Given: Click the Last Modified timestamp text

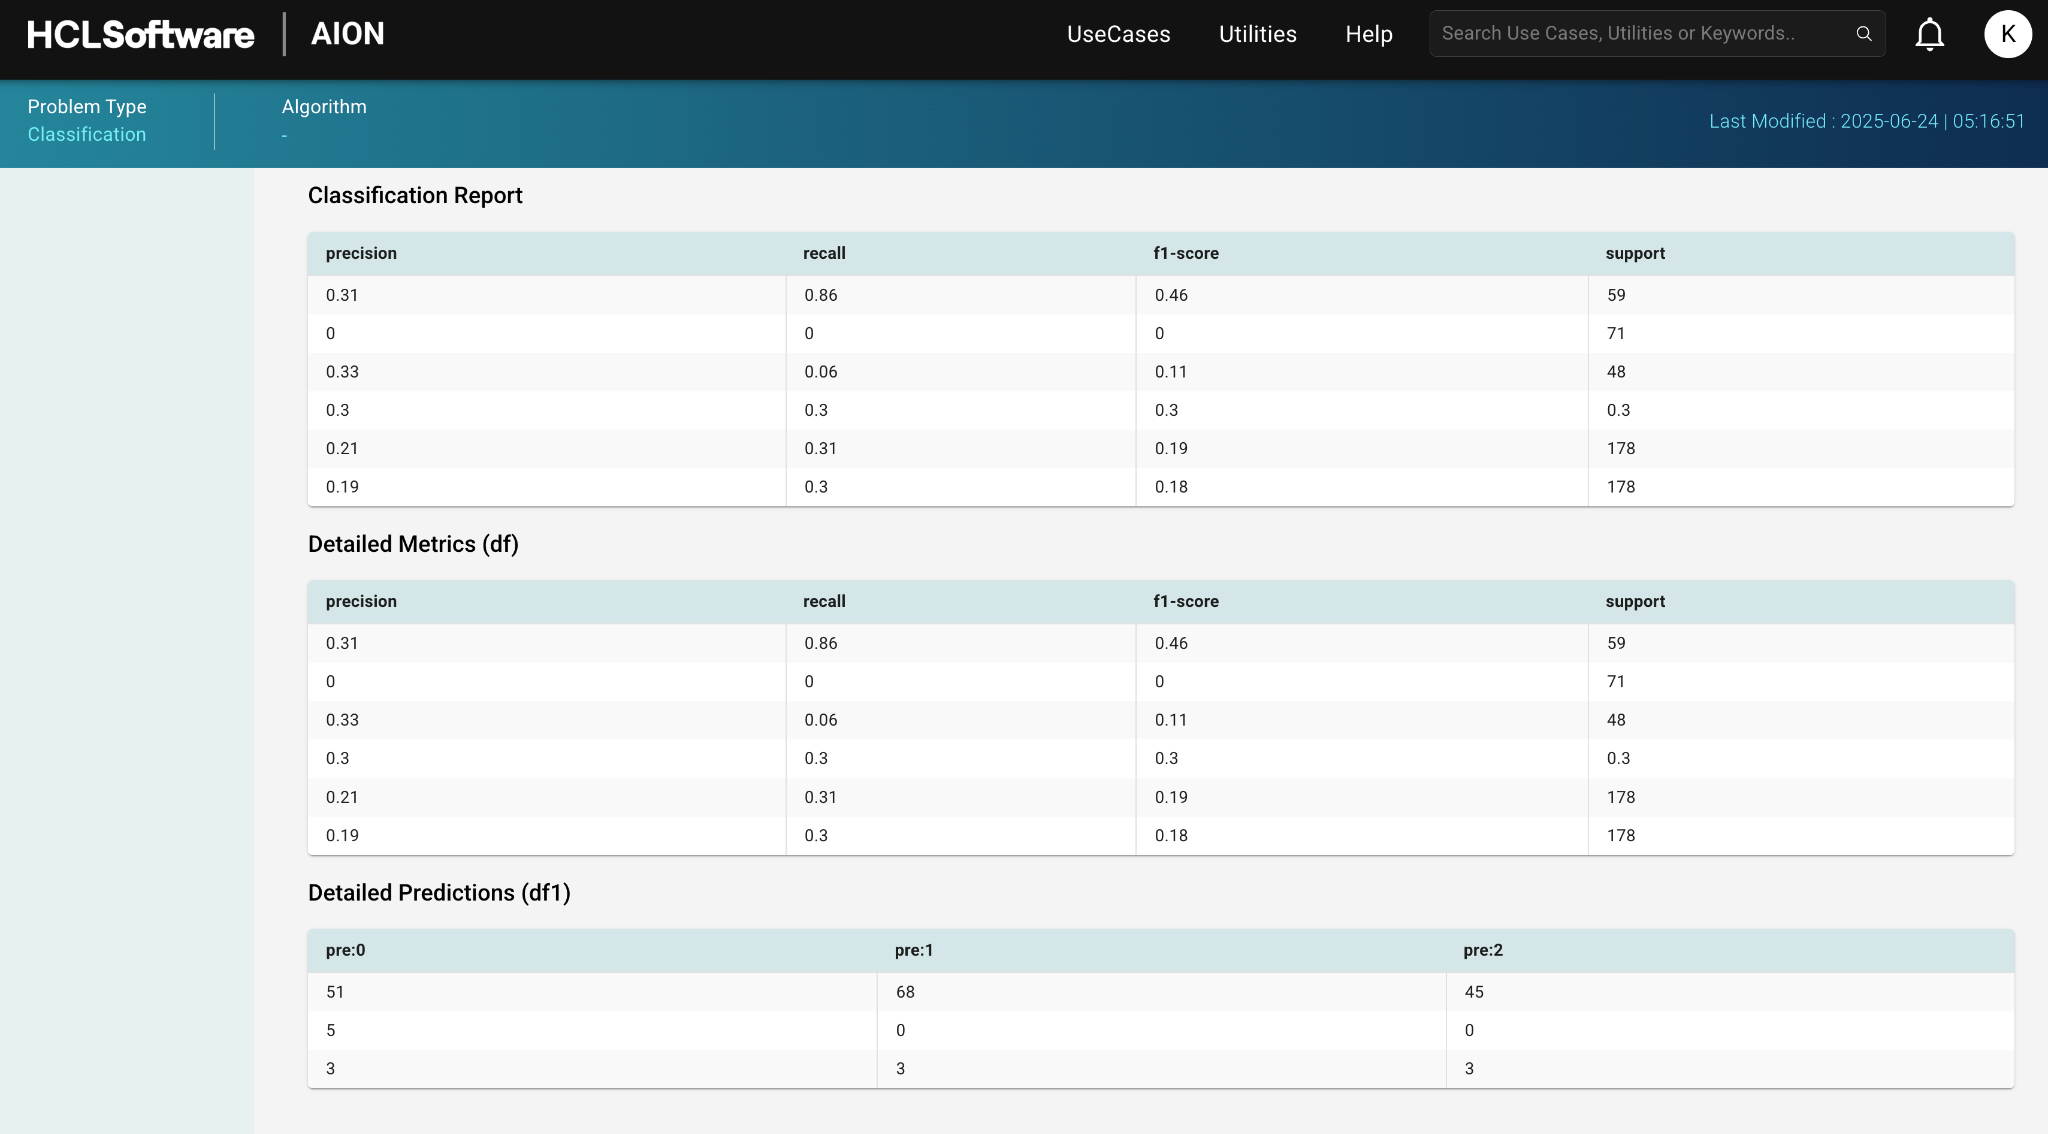Looking at the screenshot, I should point(1866,121).
